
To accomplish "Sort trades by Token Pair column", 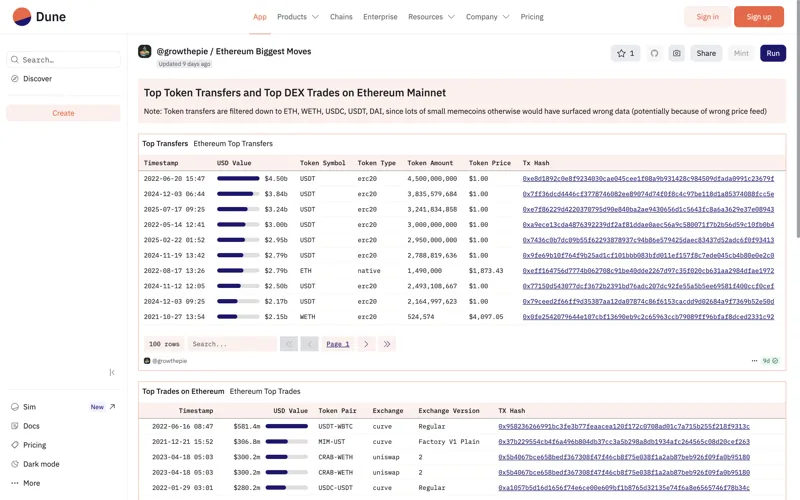I will (337, 411).
